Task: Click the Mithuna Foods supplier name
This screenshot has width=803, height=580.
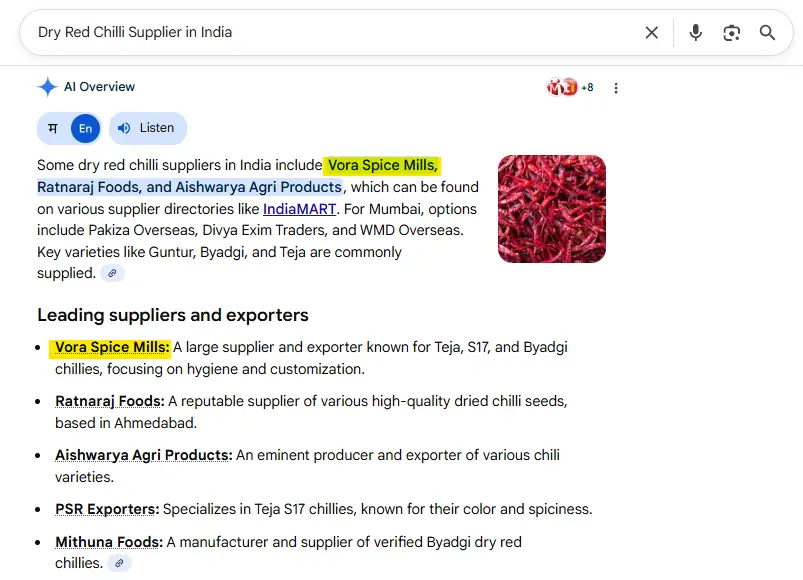Action: [108, 542]
